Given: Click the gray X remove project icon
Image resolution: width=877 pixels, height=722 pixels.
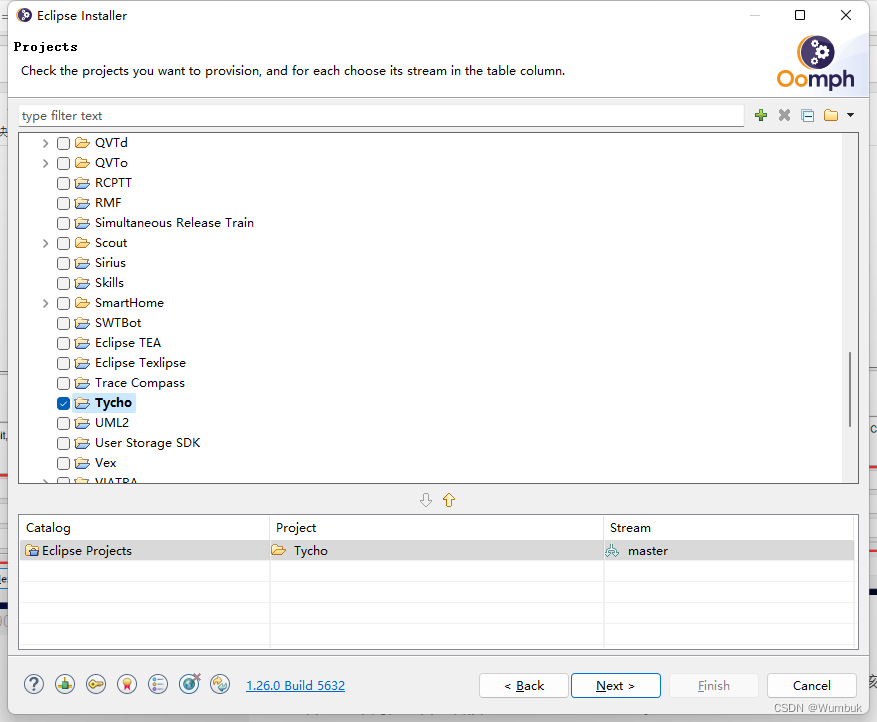Looking at the screenshot, I should (x=784, y=115).
